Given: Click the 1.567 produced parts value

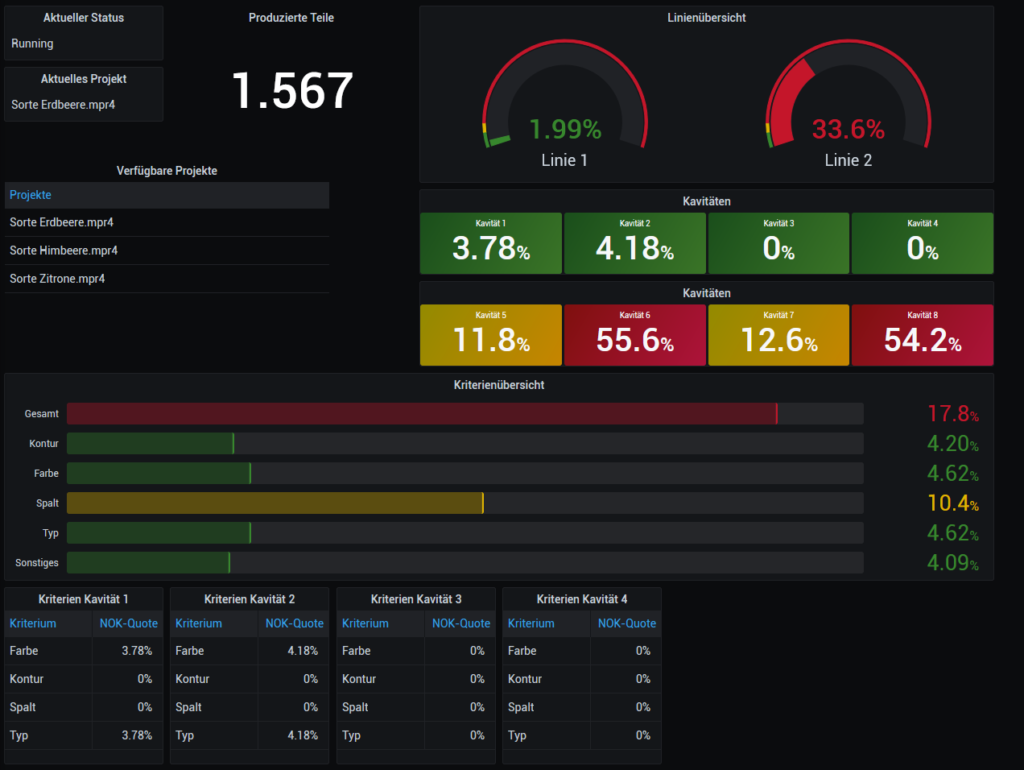Looking at the screenshot, I should 292,91.
